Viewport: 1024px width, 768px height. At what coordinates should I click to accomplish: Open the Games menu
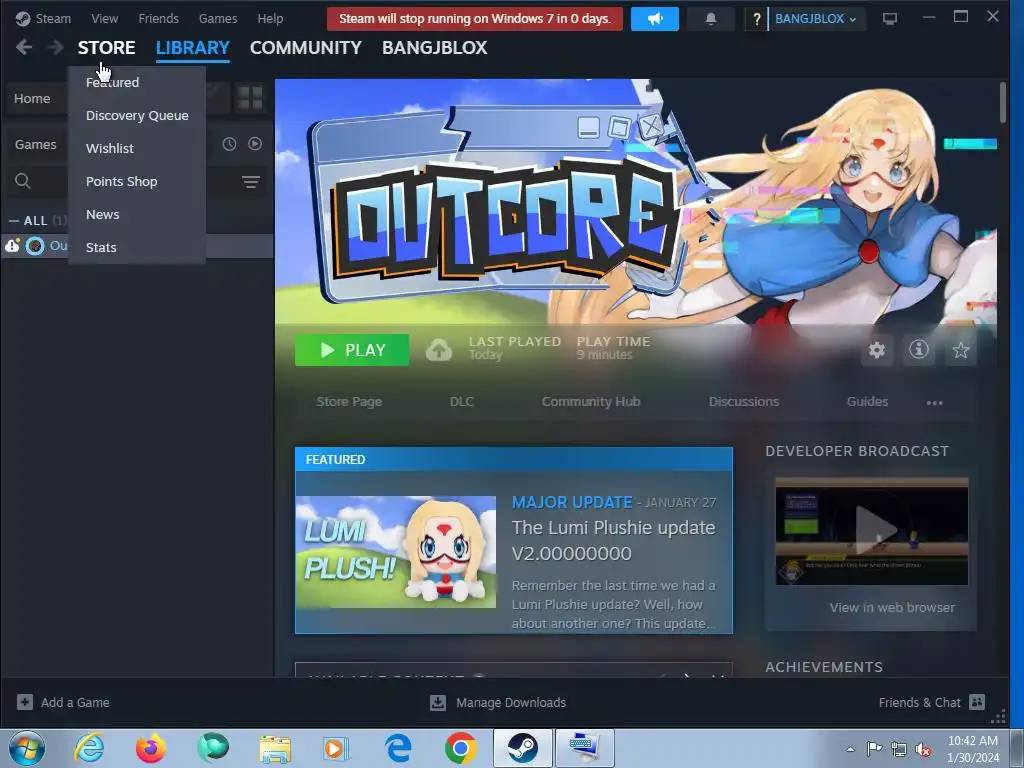click(x=218, y=18)
